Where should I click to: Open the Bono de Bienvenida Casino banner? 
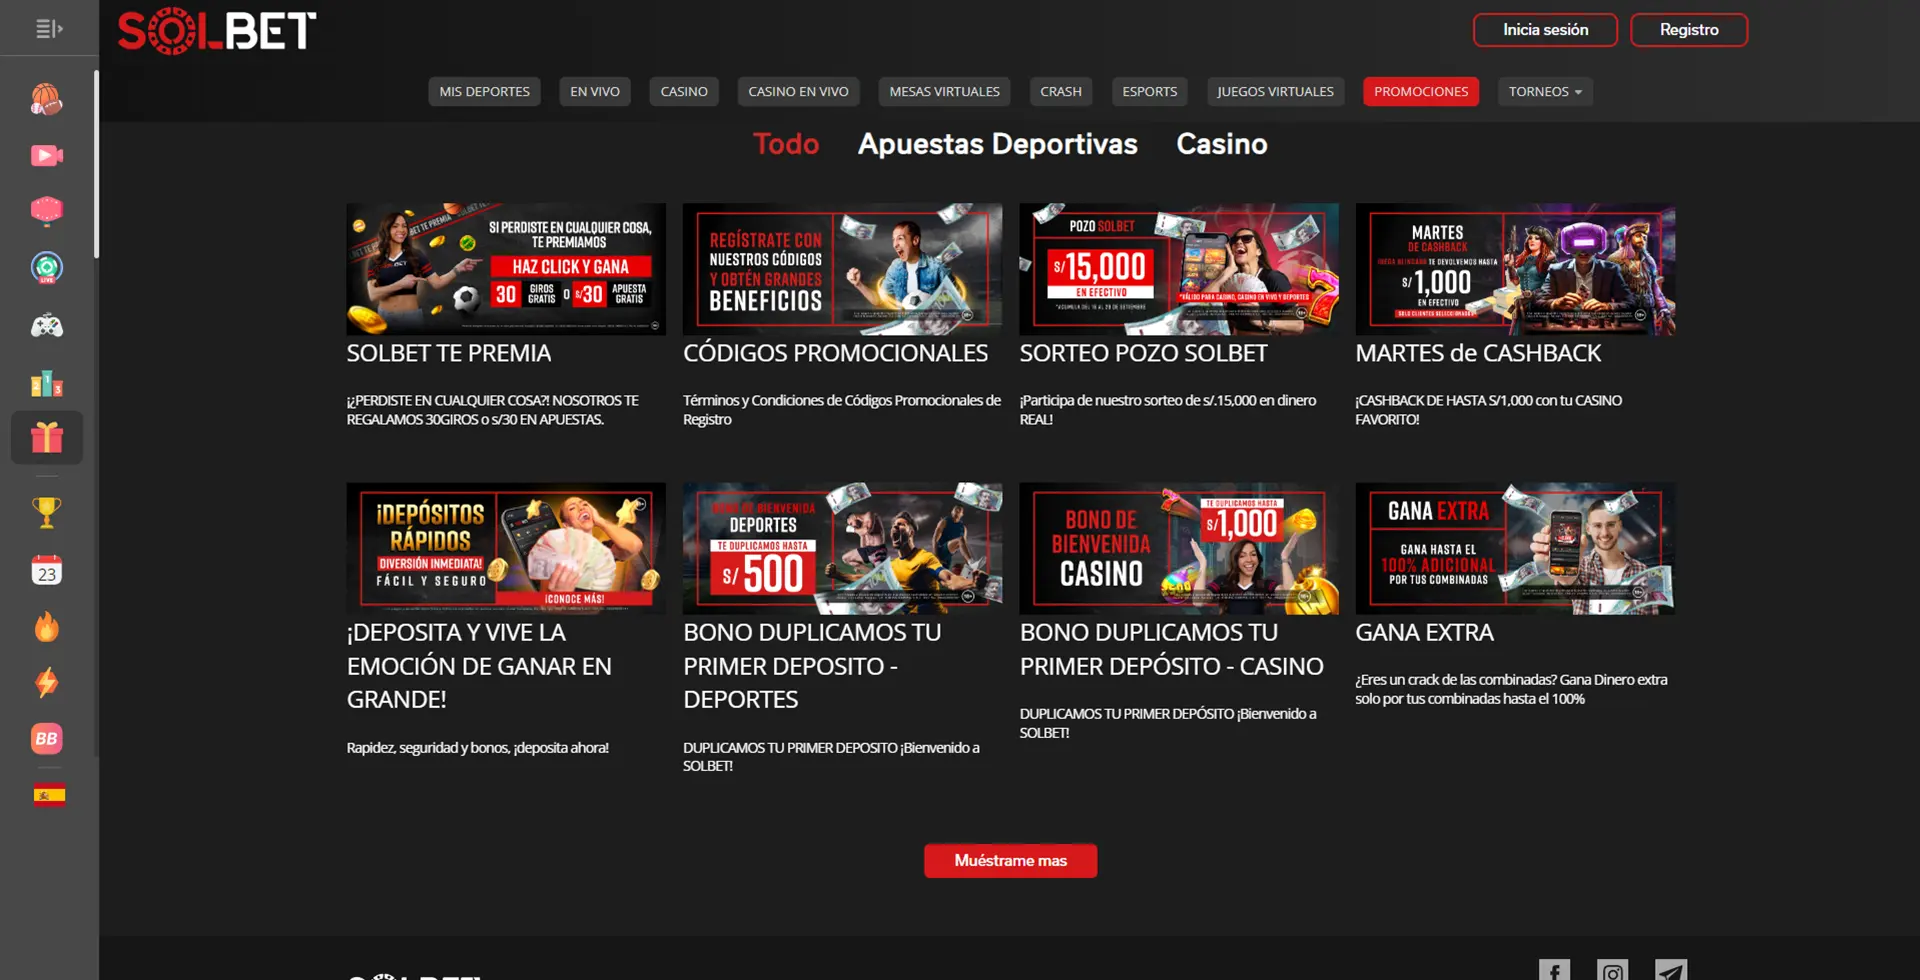click(1179, 548)
